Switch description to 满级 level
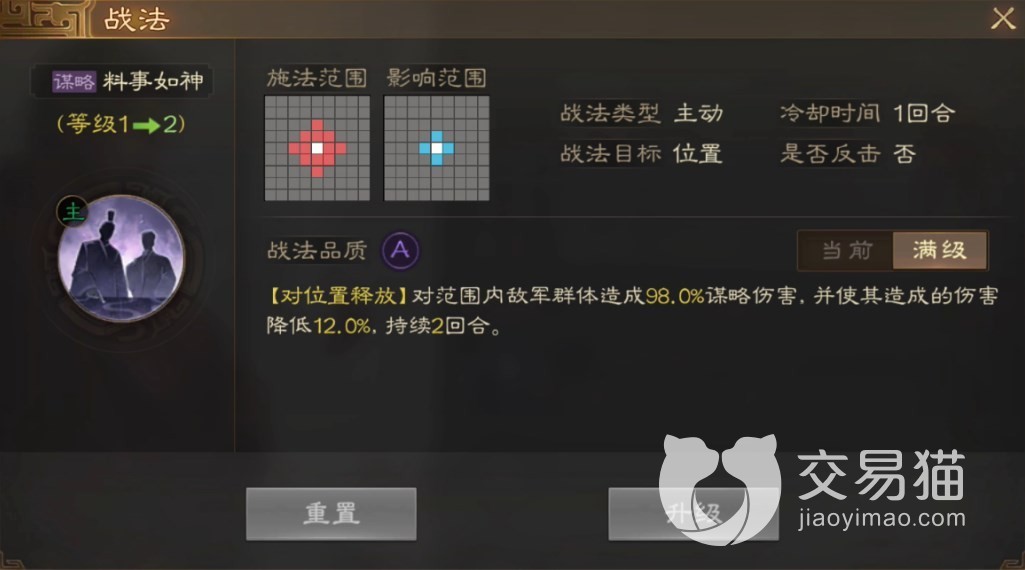 pos(939,250)
